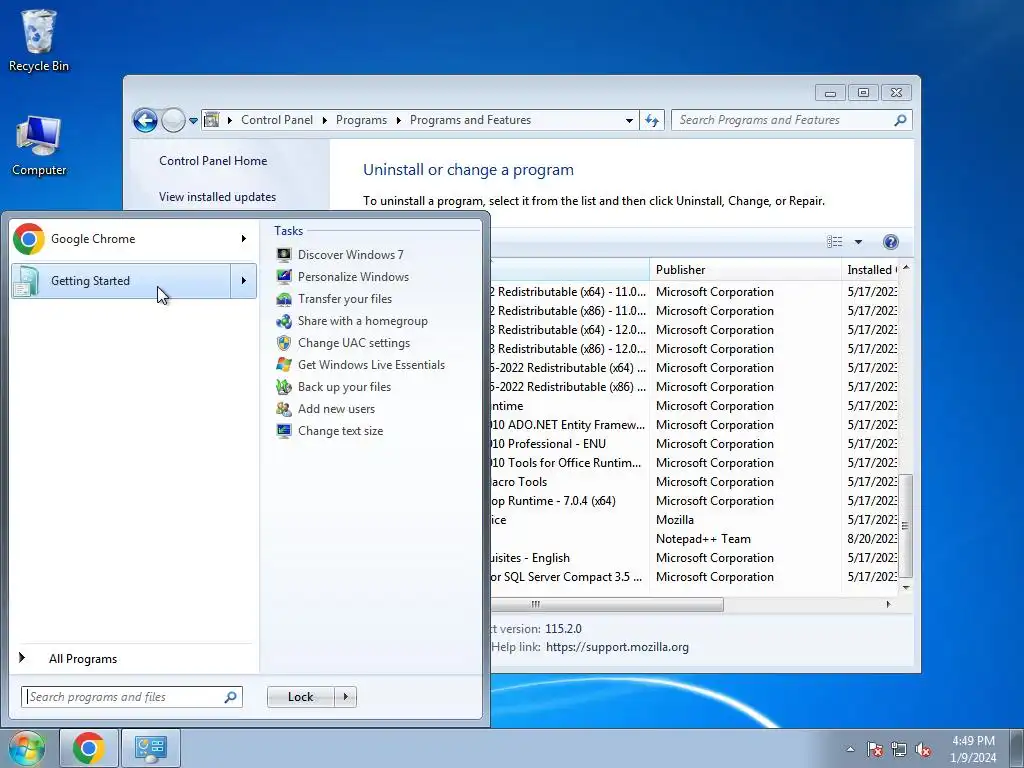Click Programs in the breadcrumb path

[361, 120]
